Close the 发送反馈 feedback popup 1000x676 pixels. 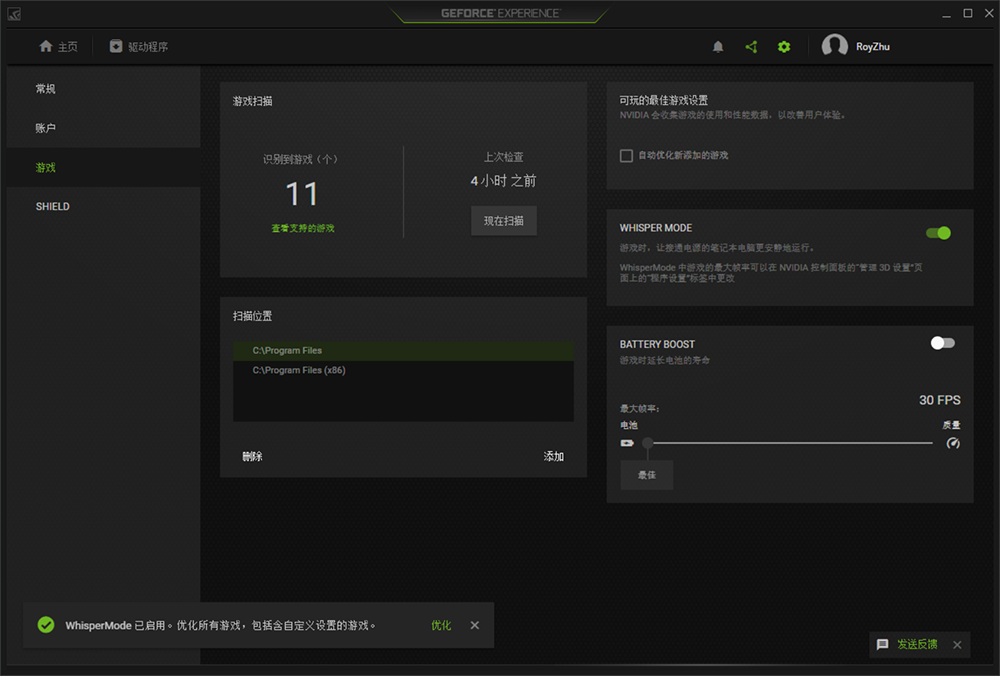(x=957, y=645)
